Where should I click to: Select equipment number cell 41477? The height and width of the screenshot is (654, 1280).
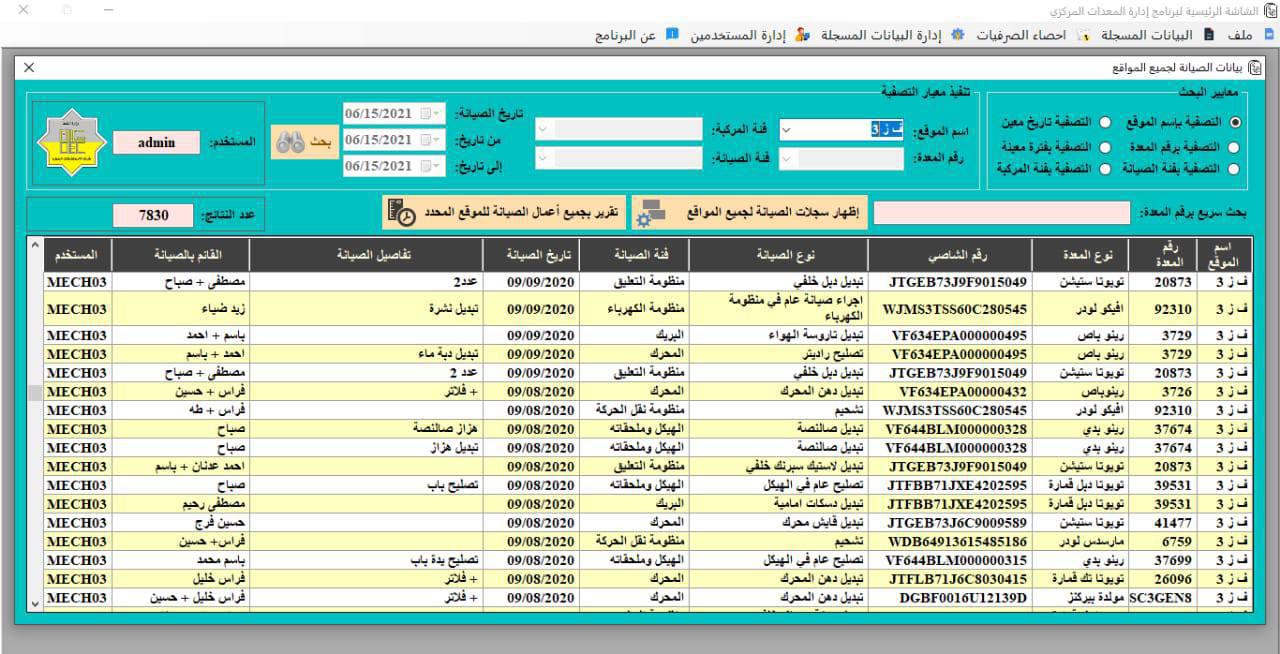pos(1161,522)
